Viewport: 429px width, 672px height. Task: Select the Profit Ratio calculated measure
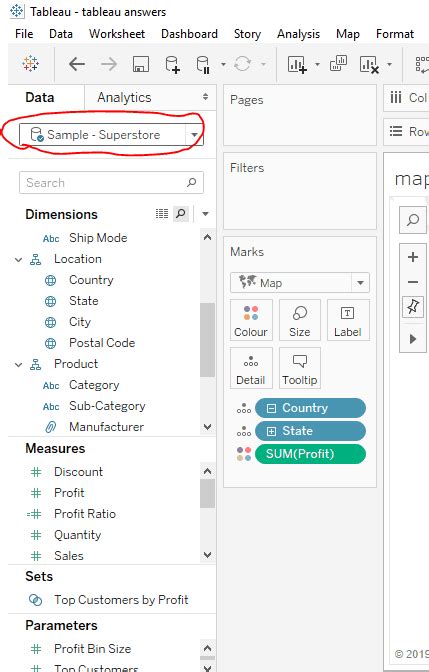[85, 514]
